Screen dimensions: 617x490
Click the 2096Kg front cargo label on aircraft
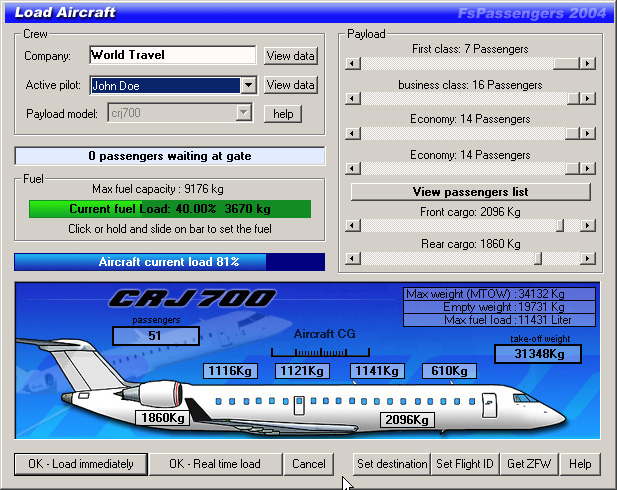[x=407, y=420]
